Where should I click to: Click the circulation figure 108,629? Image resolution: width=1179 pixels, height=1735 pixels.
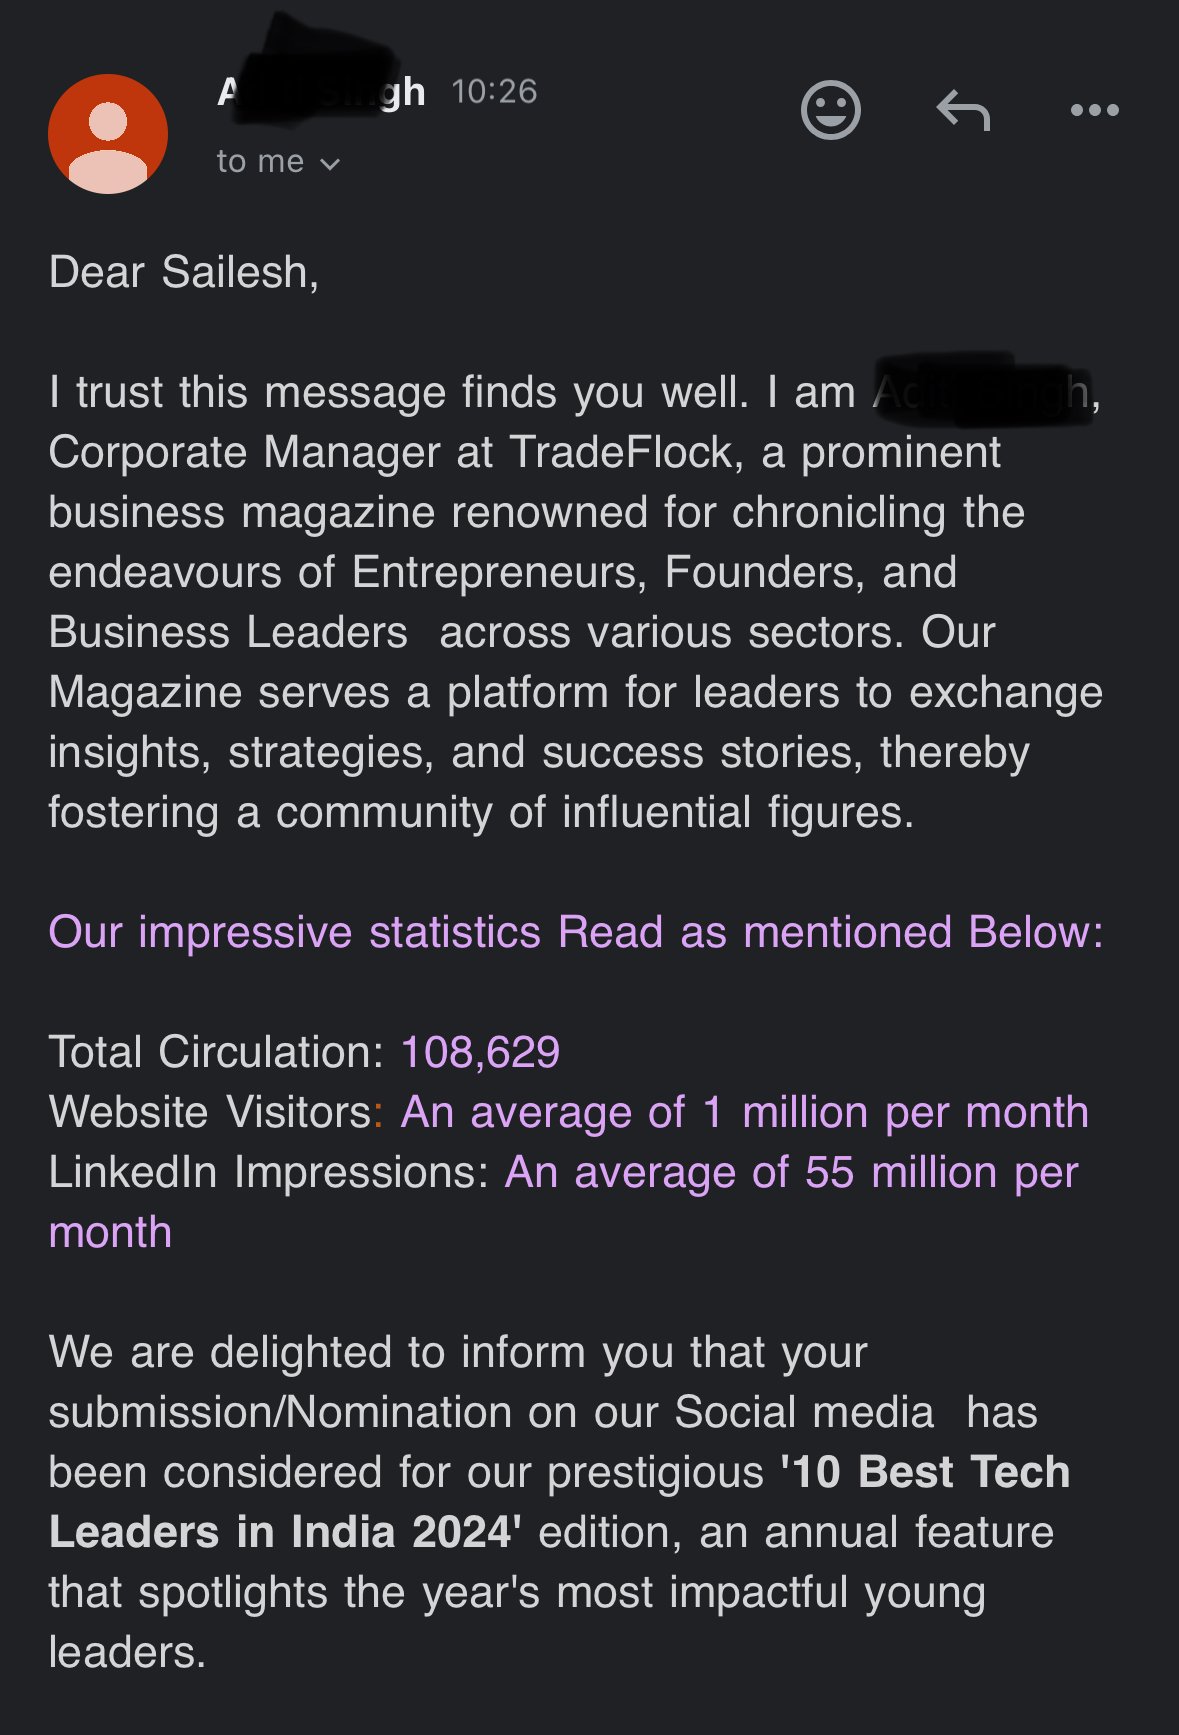[480, 1052]
